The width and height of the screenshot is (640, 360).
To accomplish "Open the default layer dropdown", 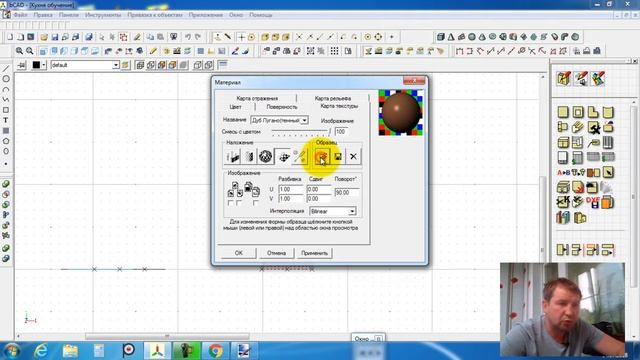I will [116, 65].
